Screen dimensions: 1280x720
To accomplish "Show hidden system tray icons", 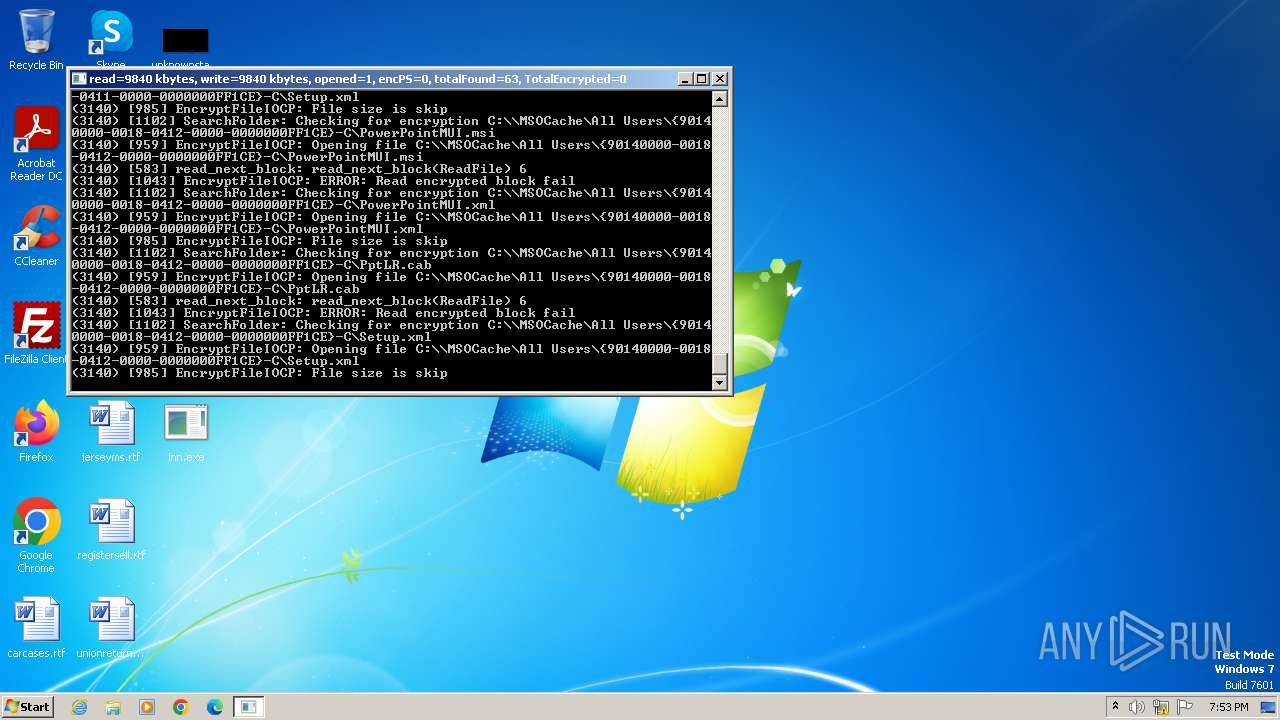I will coord(1115,707).
